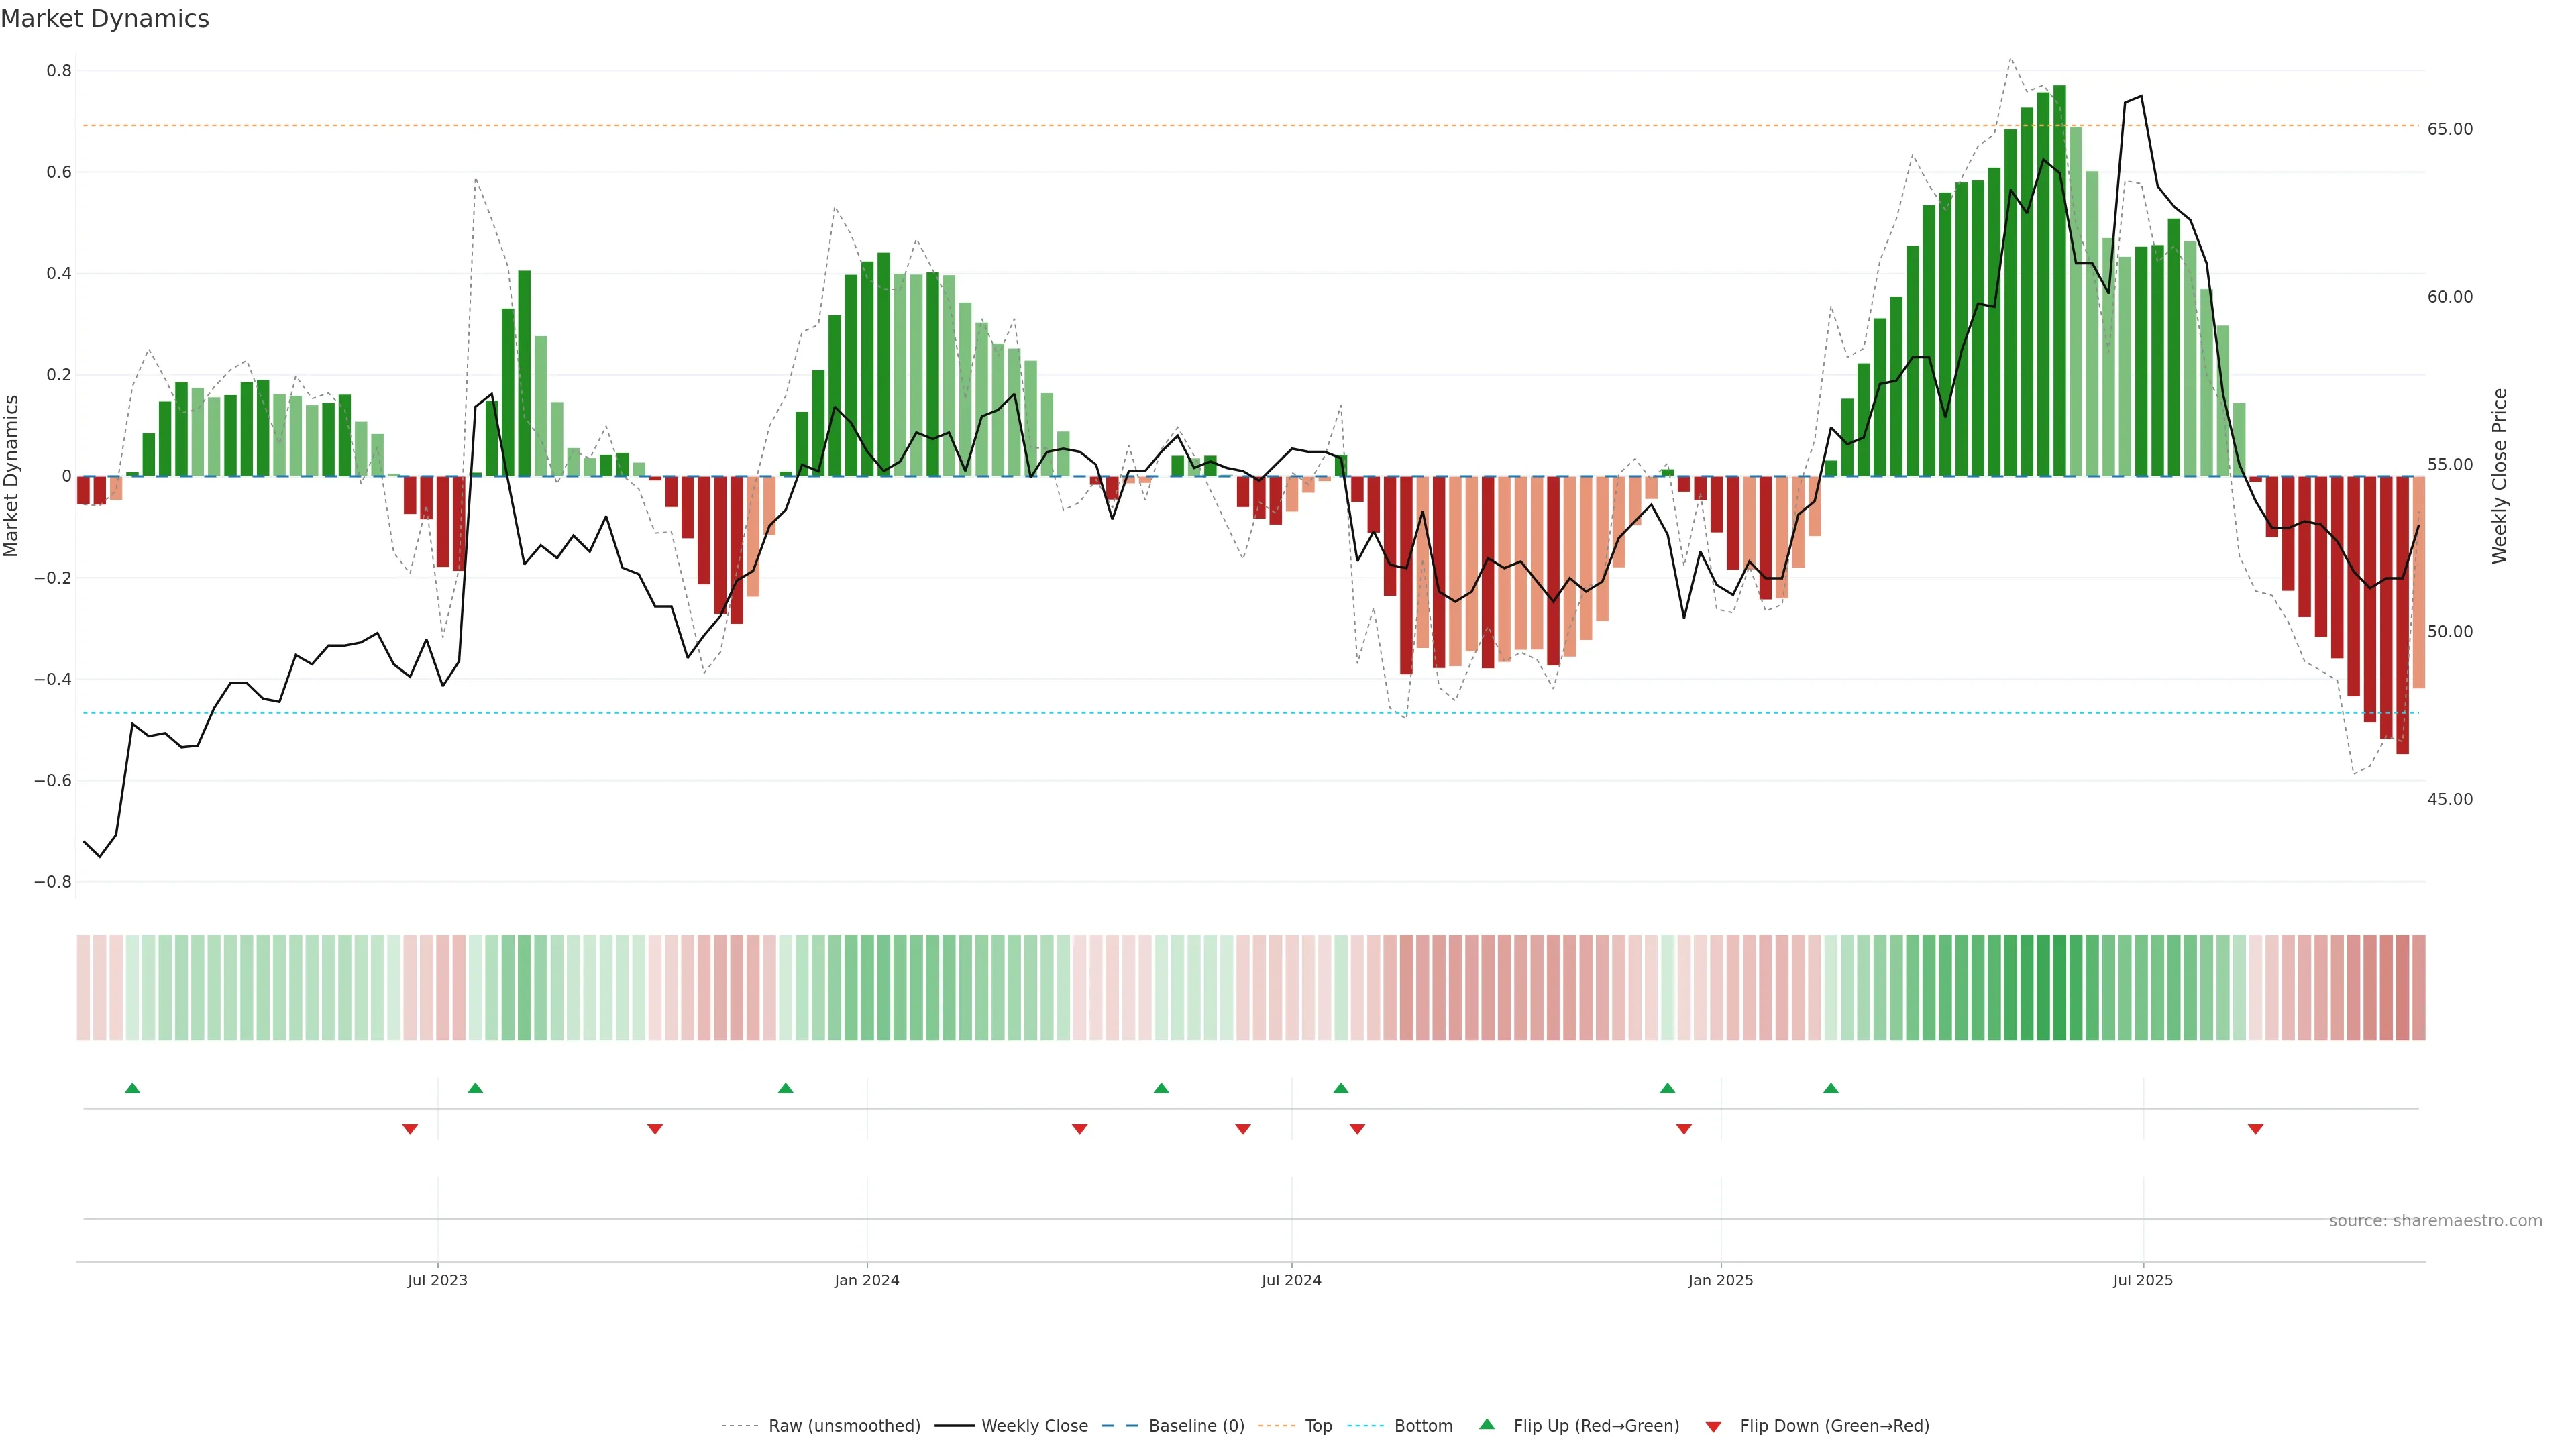Click the rightmost red Flip Down triangle marker
Viewport: 2576px width, 1449px height.
[2255, 1129]
